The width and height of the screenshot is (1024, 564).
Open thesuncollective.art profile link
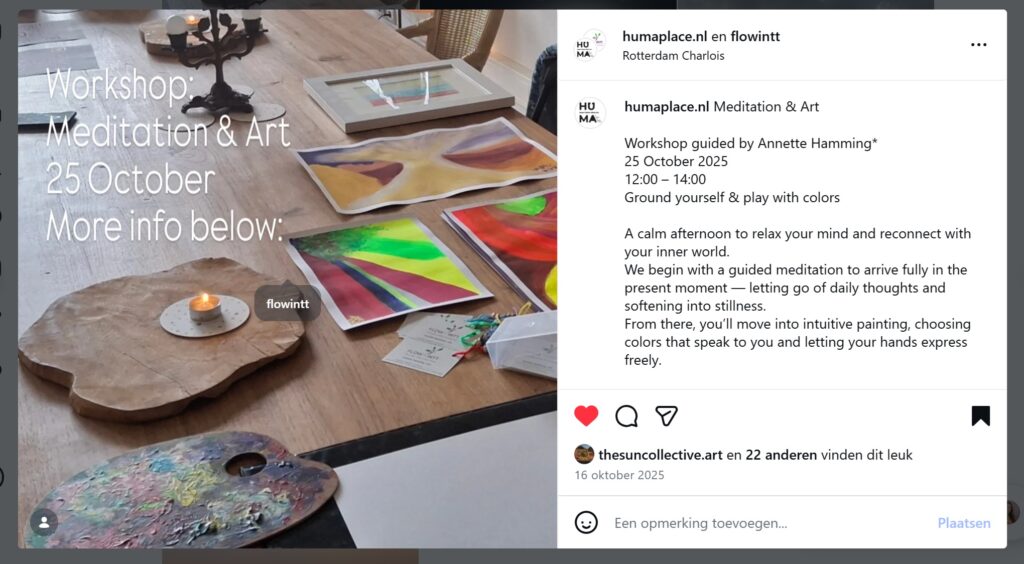coord(660,454)
